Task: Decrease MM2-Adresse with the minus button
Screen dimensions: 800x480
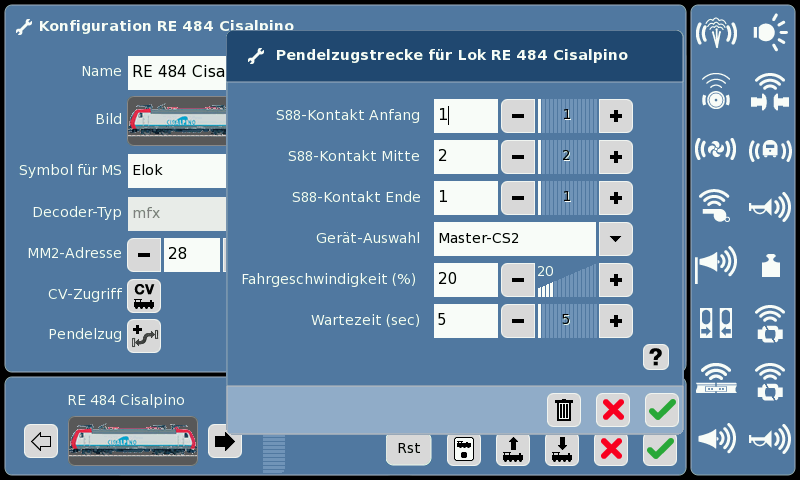Action: [x=144, y=255]
